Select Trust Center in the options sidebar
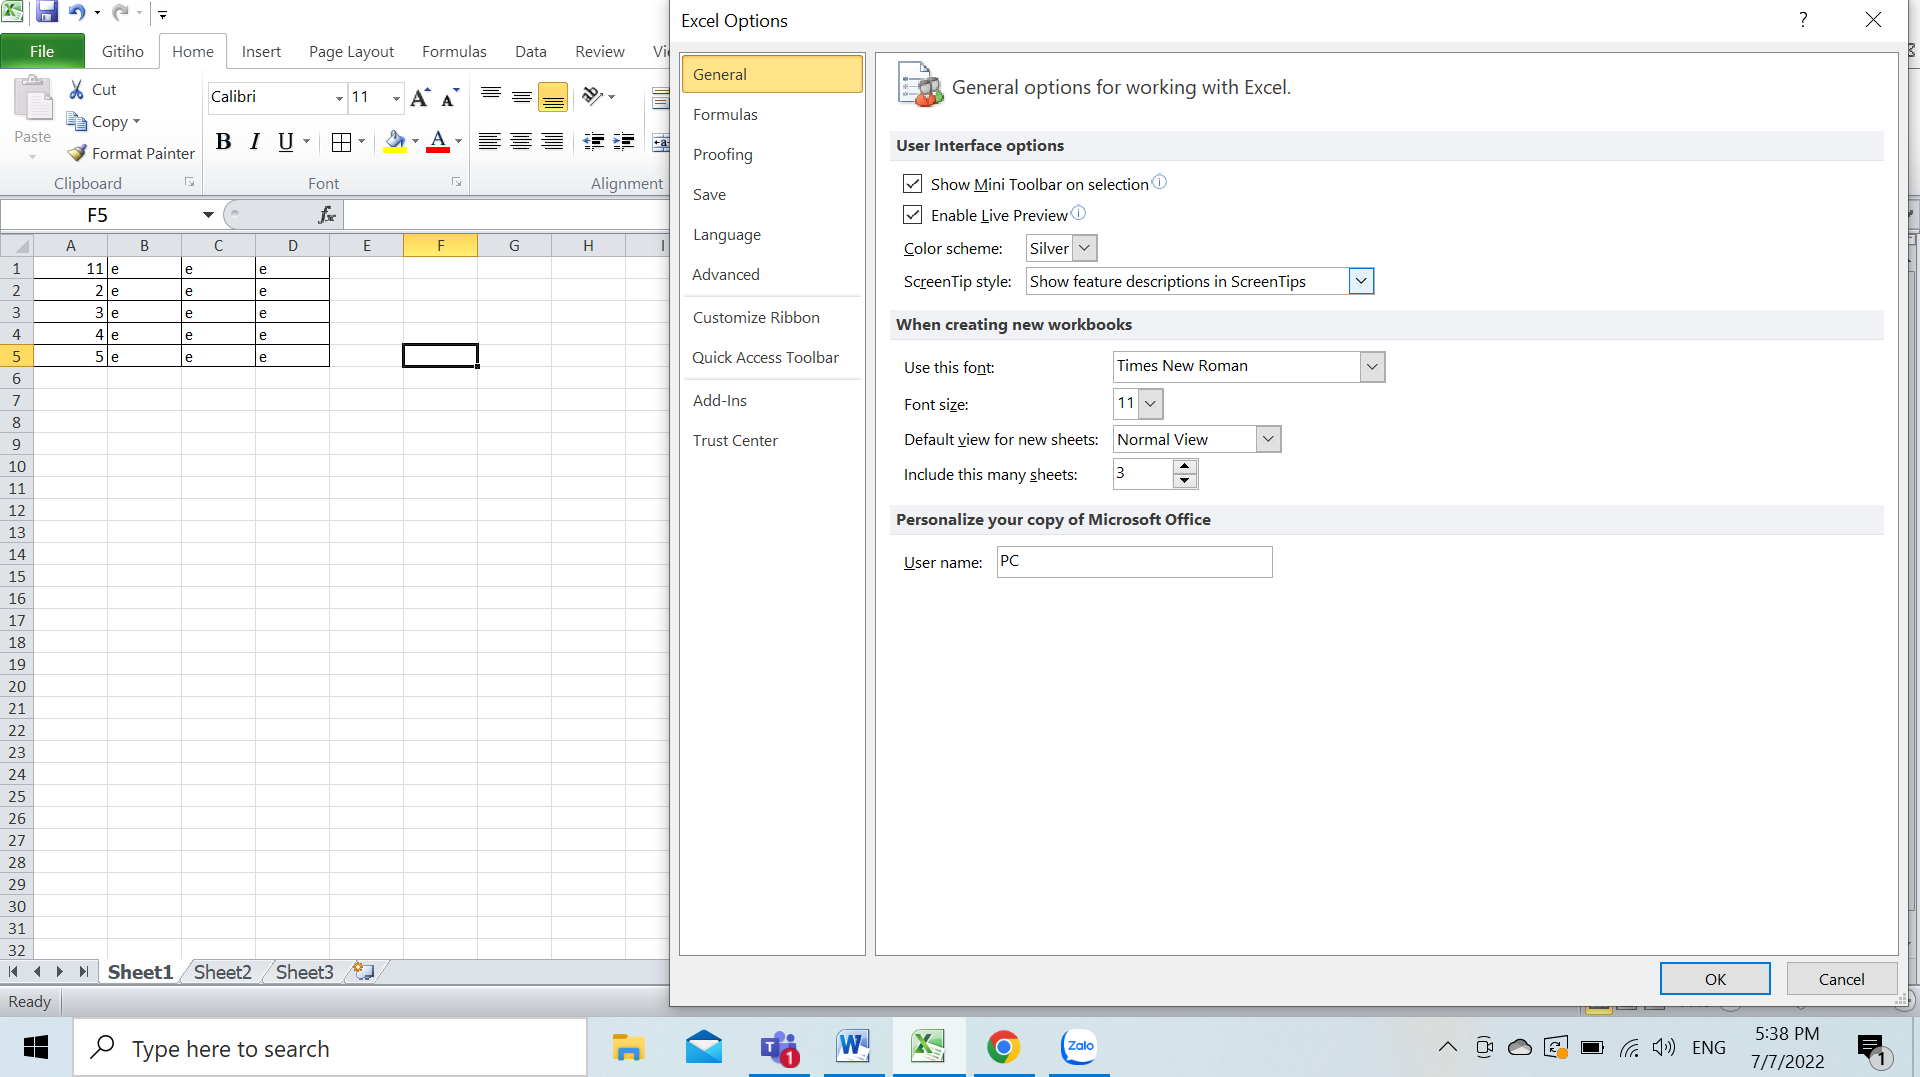Image resolution: width=1920 pixels, height=1077 pixels. [x=771, y=441]
